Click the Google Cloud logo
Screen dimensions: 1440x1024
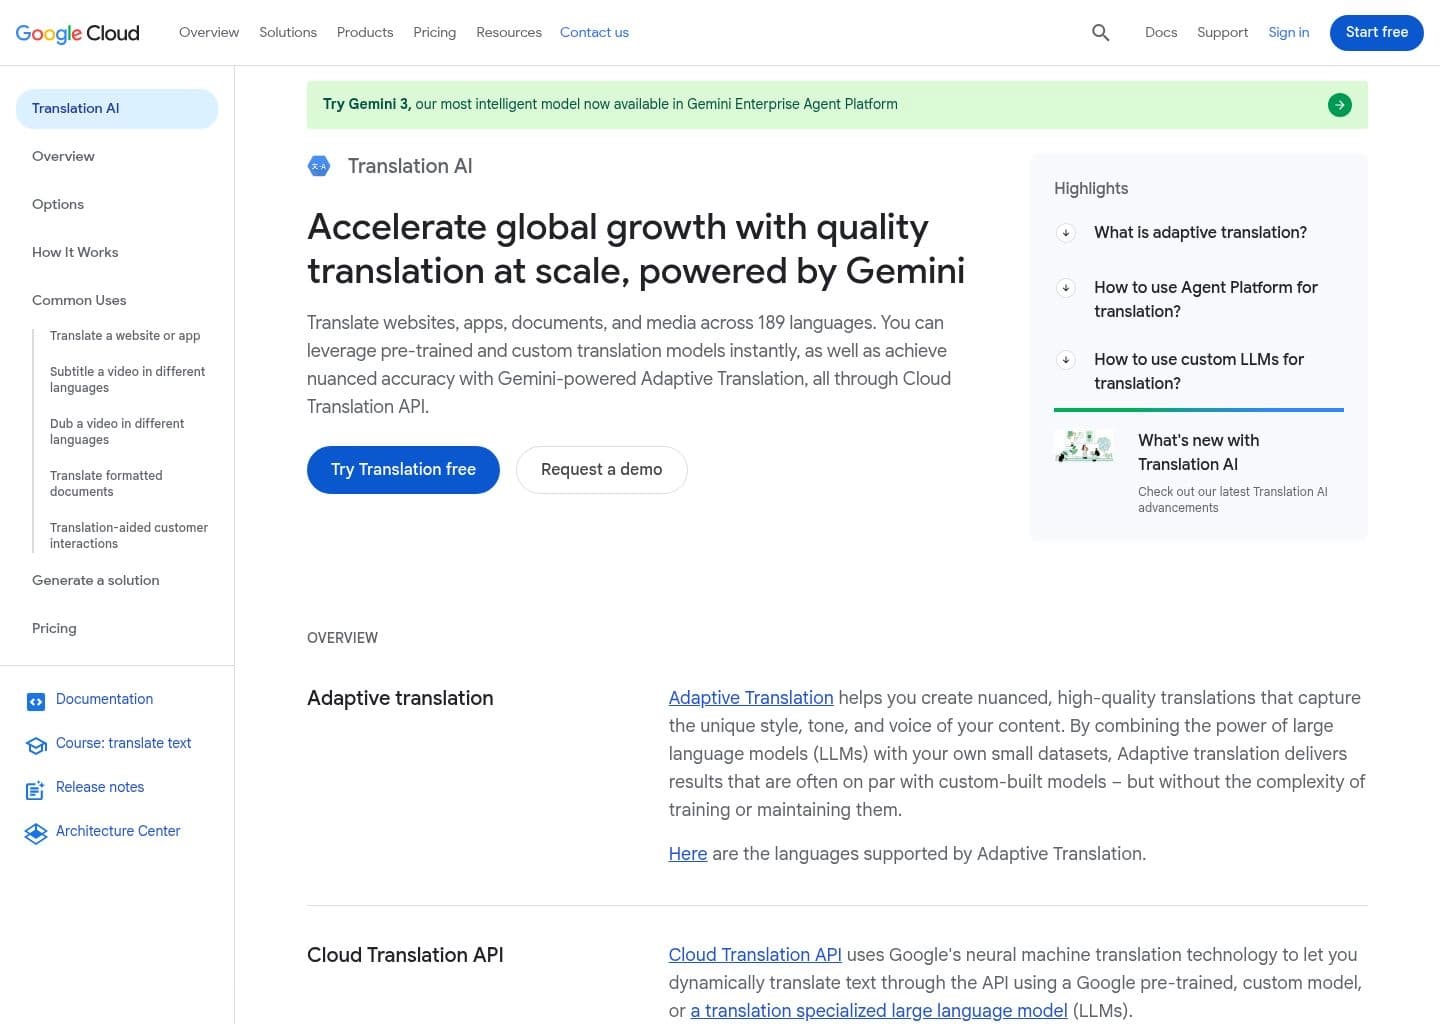(x=78, y=33)
